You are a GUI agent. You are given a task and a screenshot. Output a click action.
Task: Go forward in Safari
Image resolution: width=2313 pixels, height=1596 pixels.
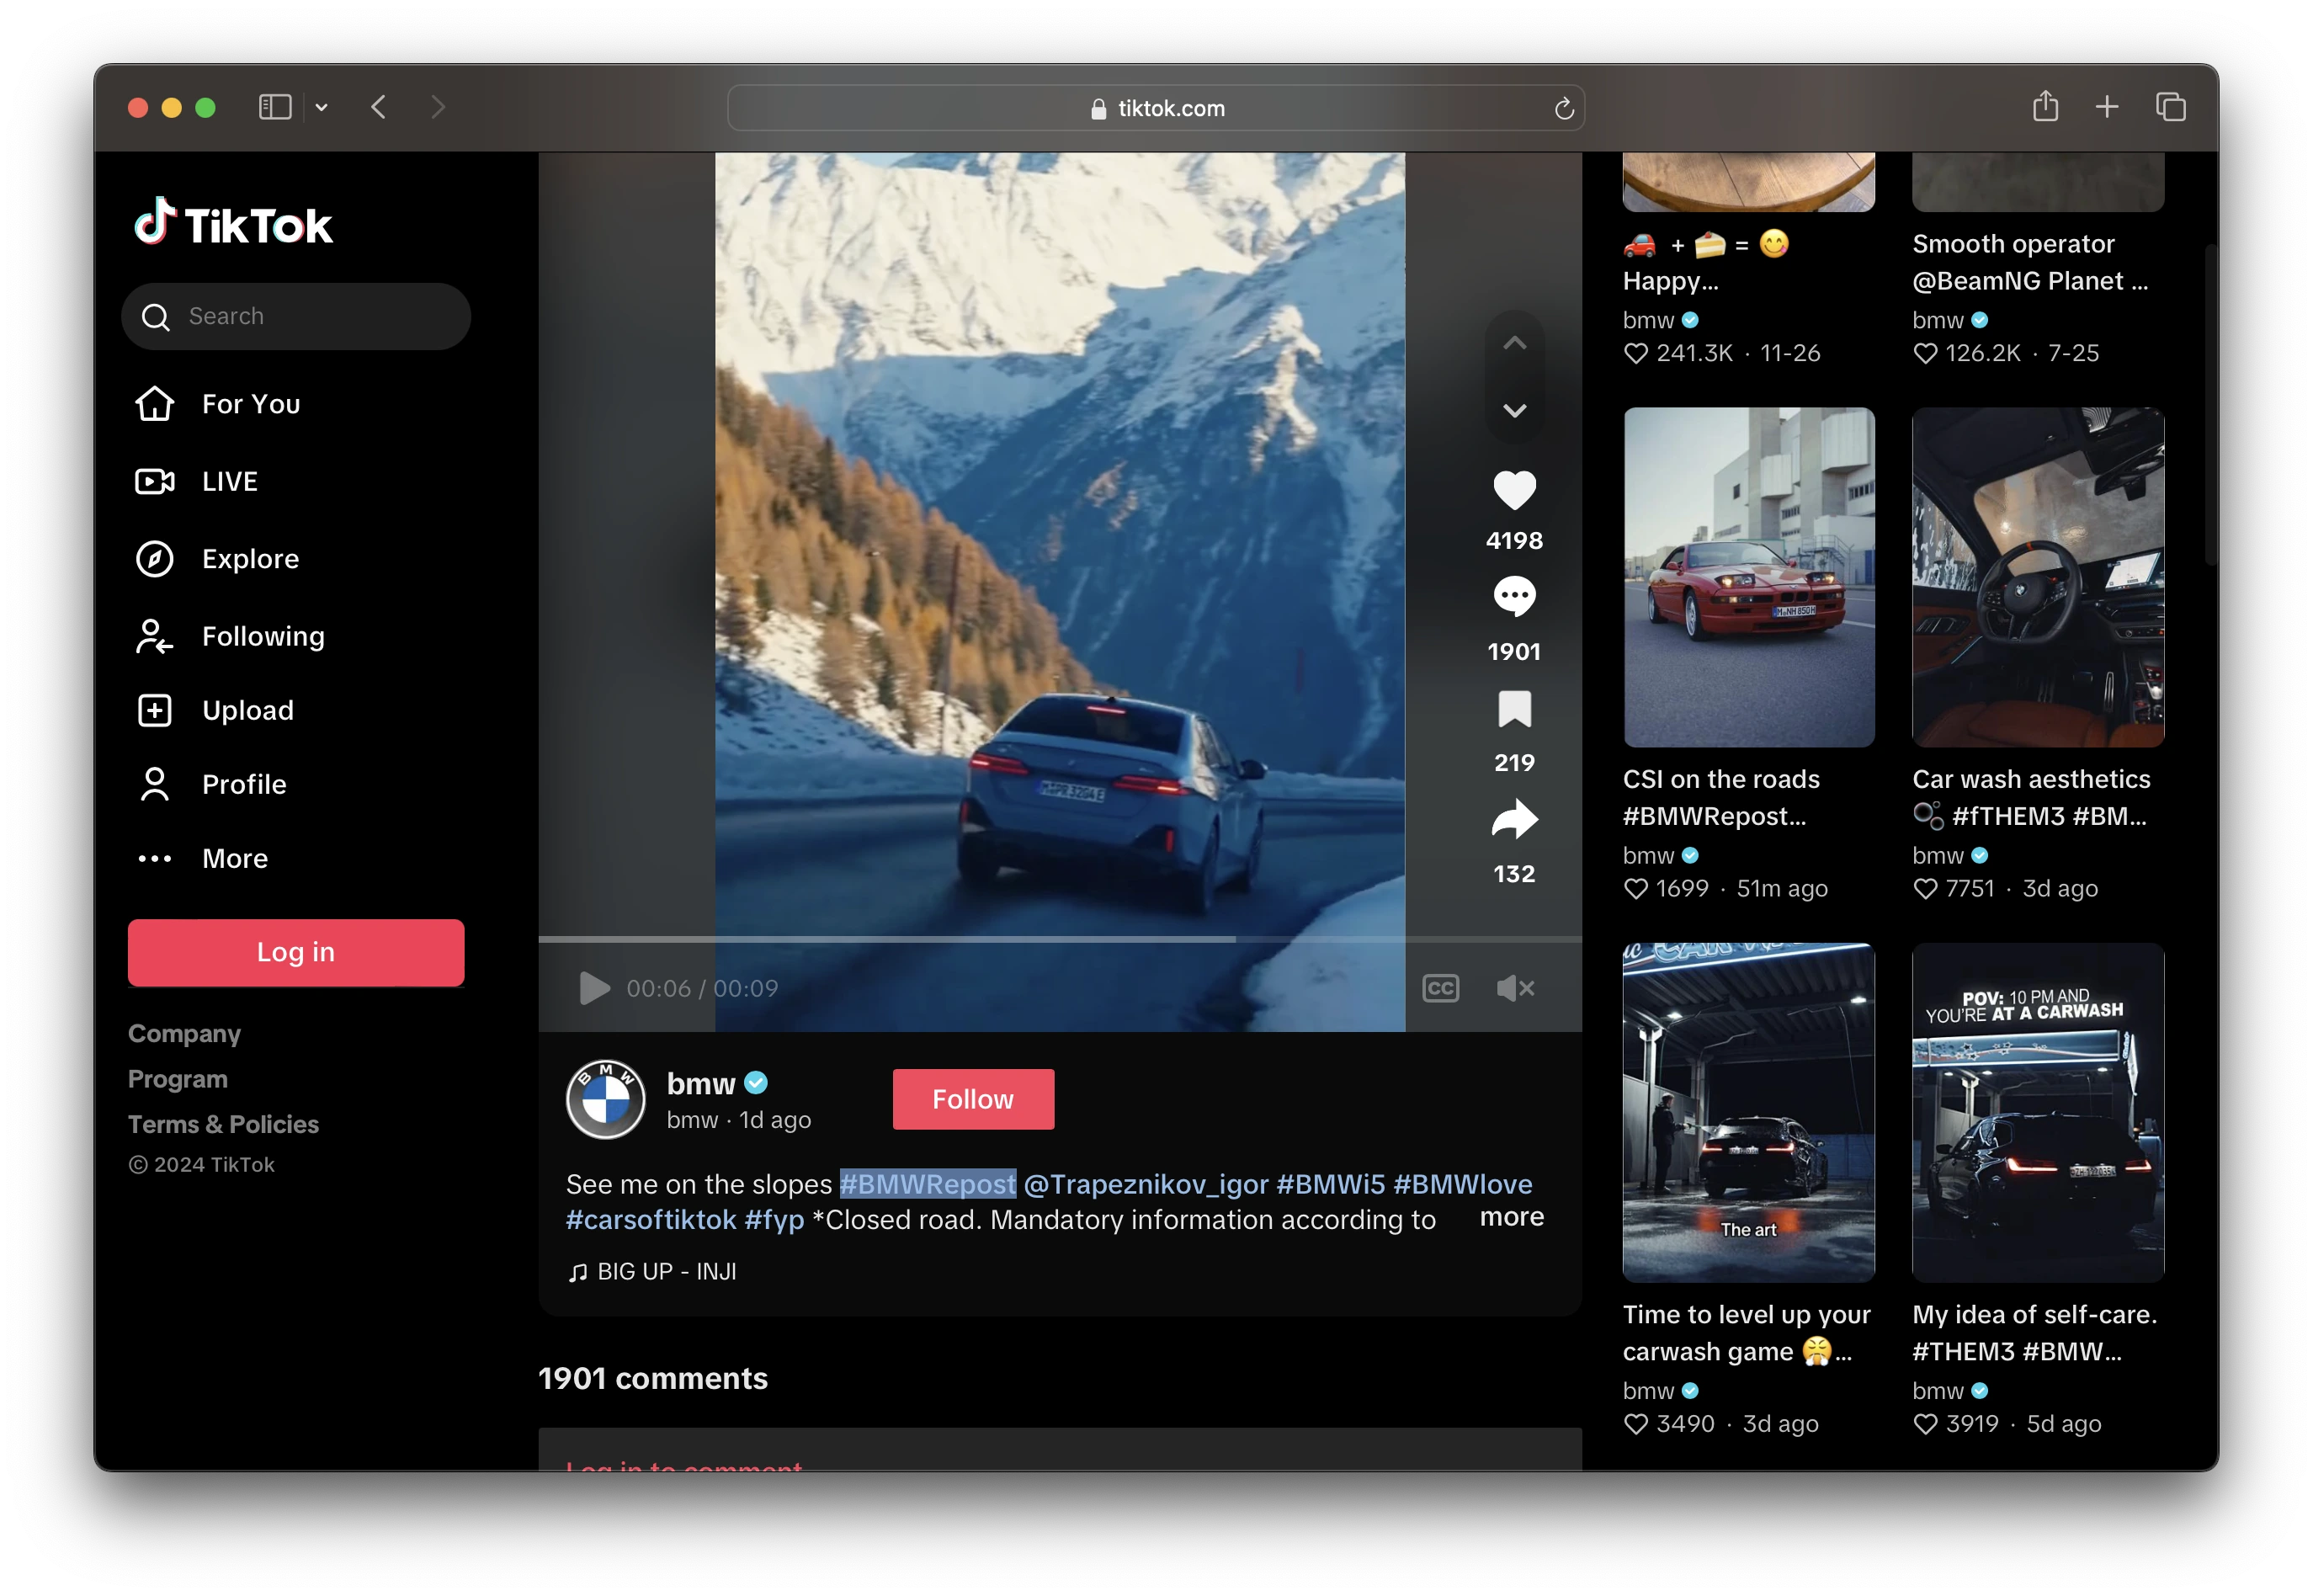click(x=437, y=107)
